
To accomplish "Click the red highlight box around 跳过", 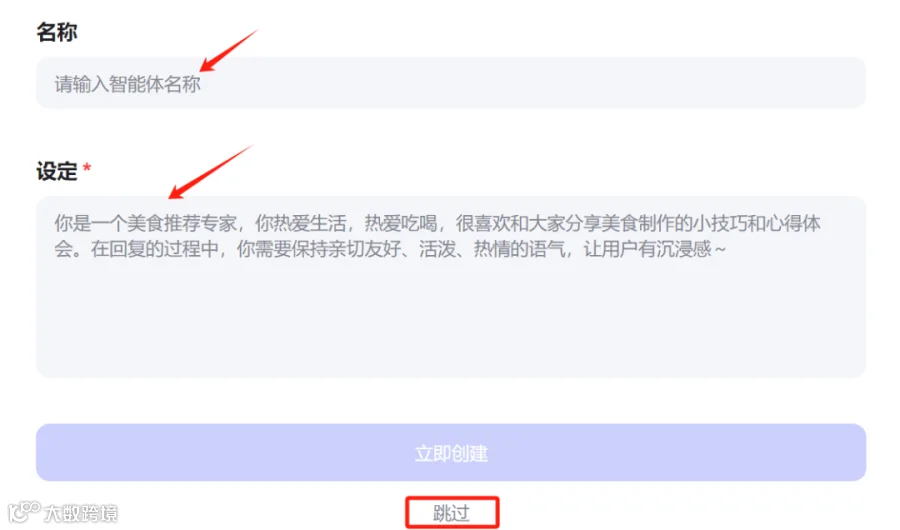I will pos(452,512).
